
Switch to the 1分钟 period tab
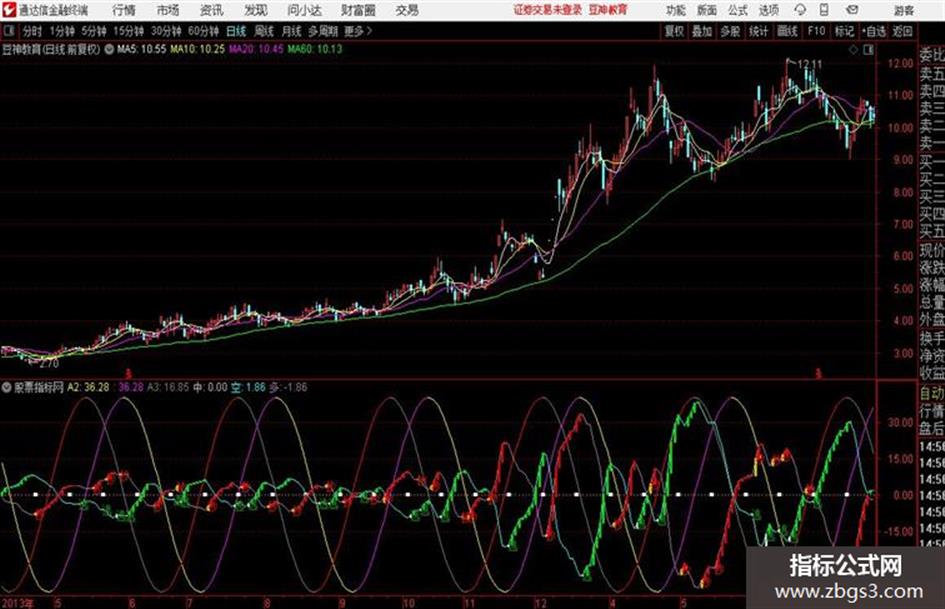pos(61,31)
